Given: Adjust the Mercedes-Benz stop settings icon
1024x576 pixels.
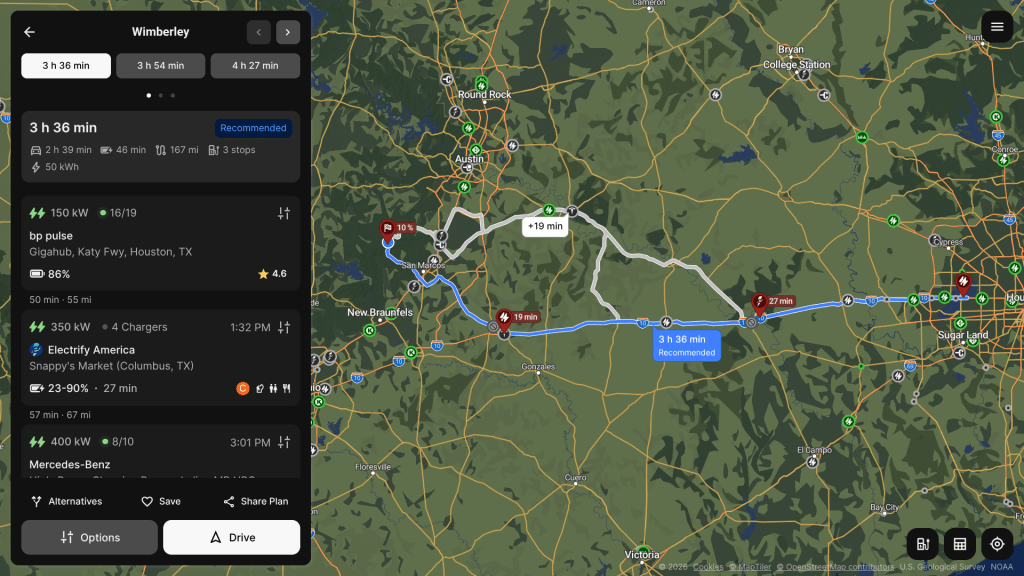Looking at the screenshot, I should click(284, 442).
